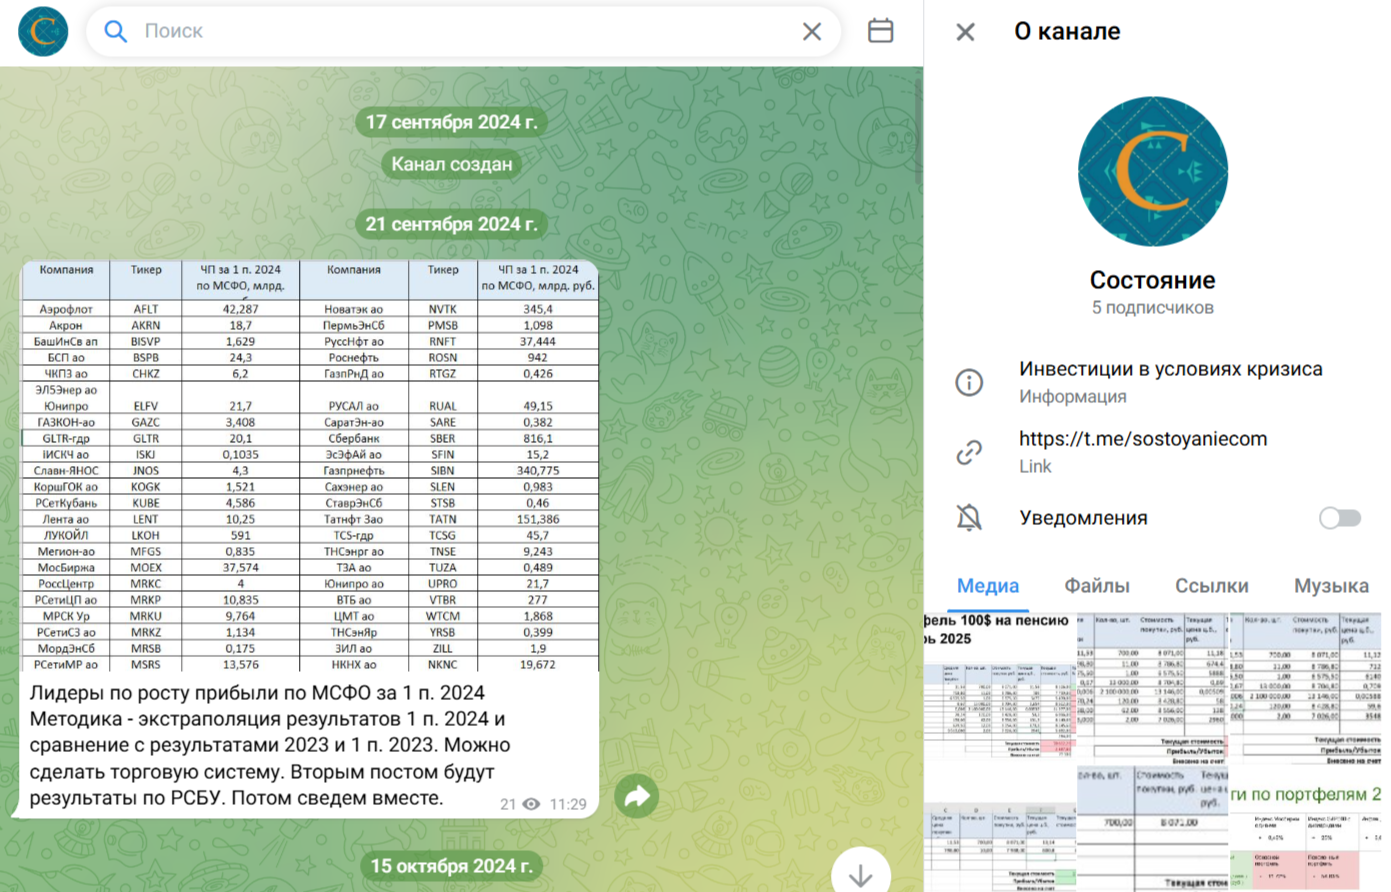Click the magnifier search icon
1391x892 pixels.
pos(116,31)
